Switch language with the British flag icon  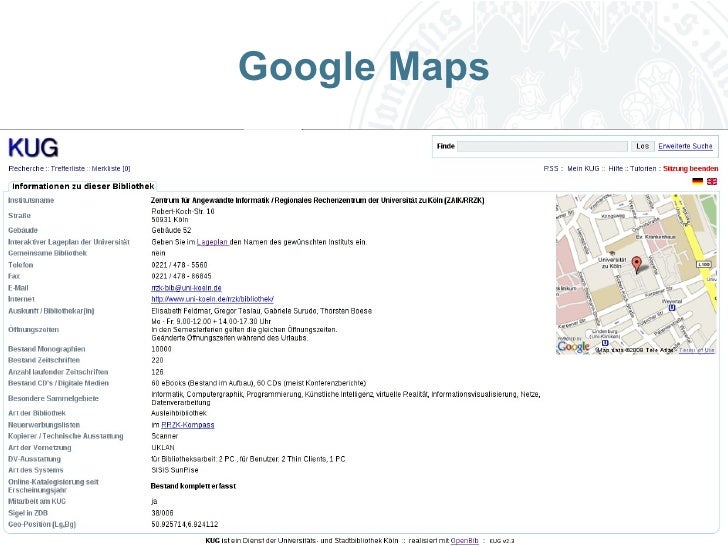[x=712, y=182]
